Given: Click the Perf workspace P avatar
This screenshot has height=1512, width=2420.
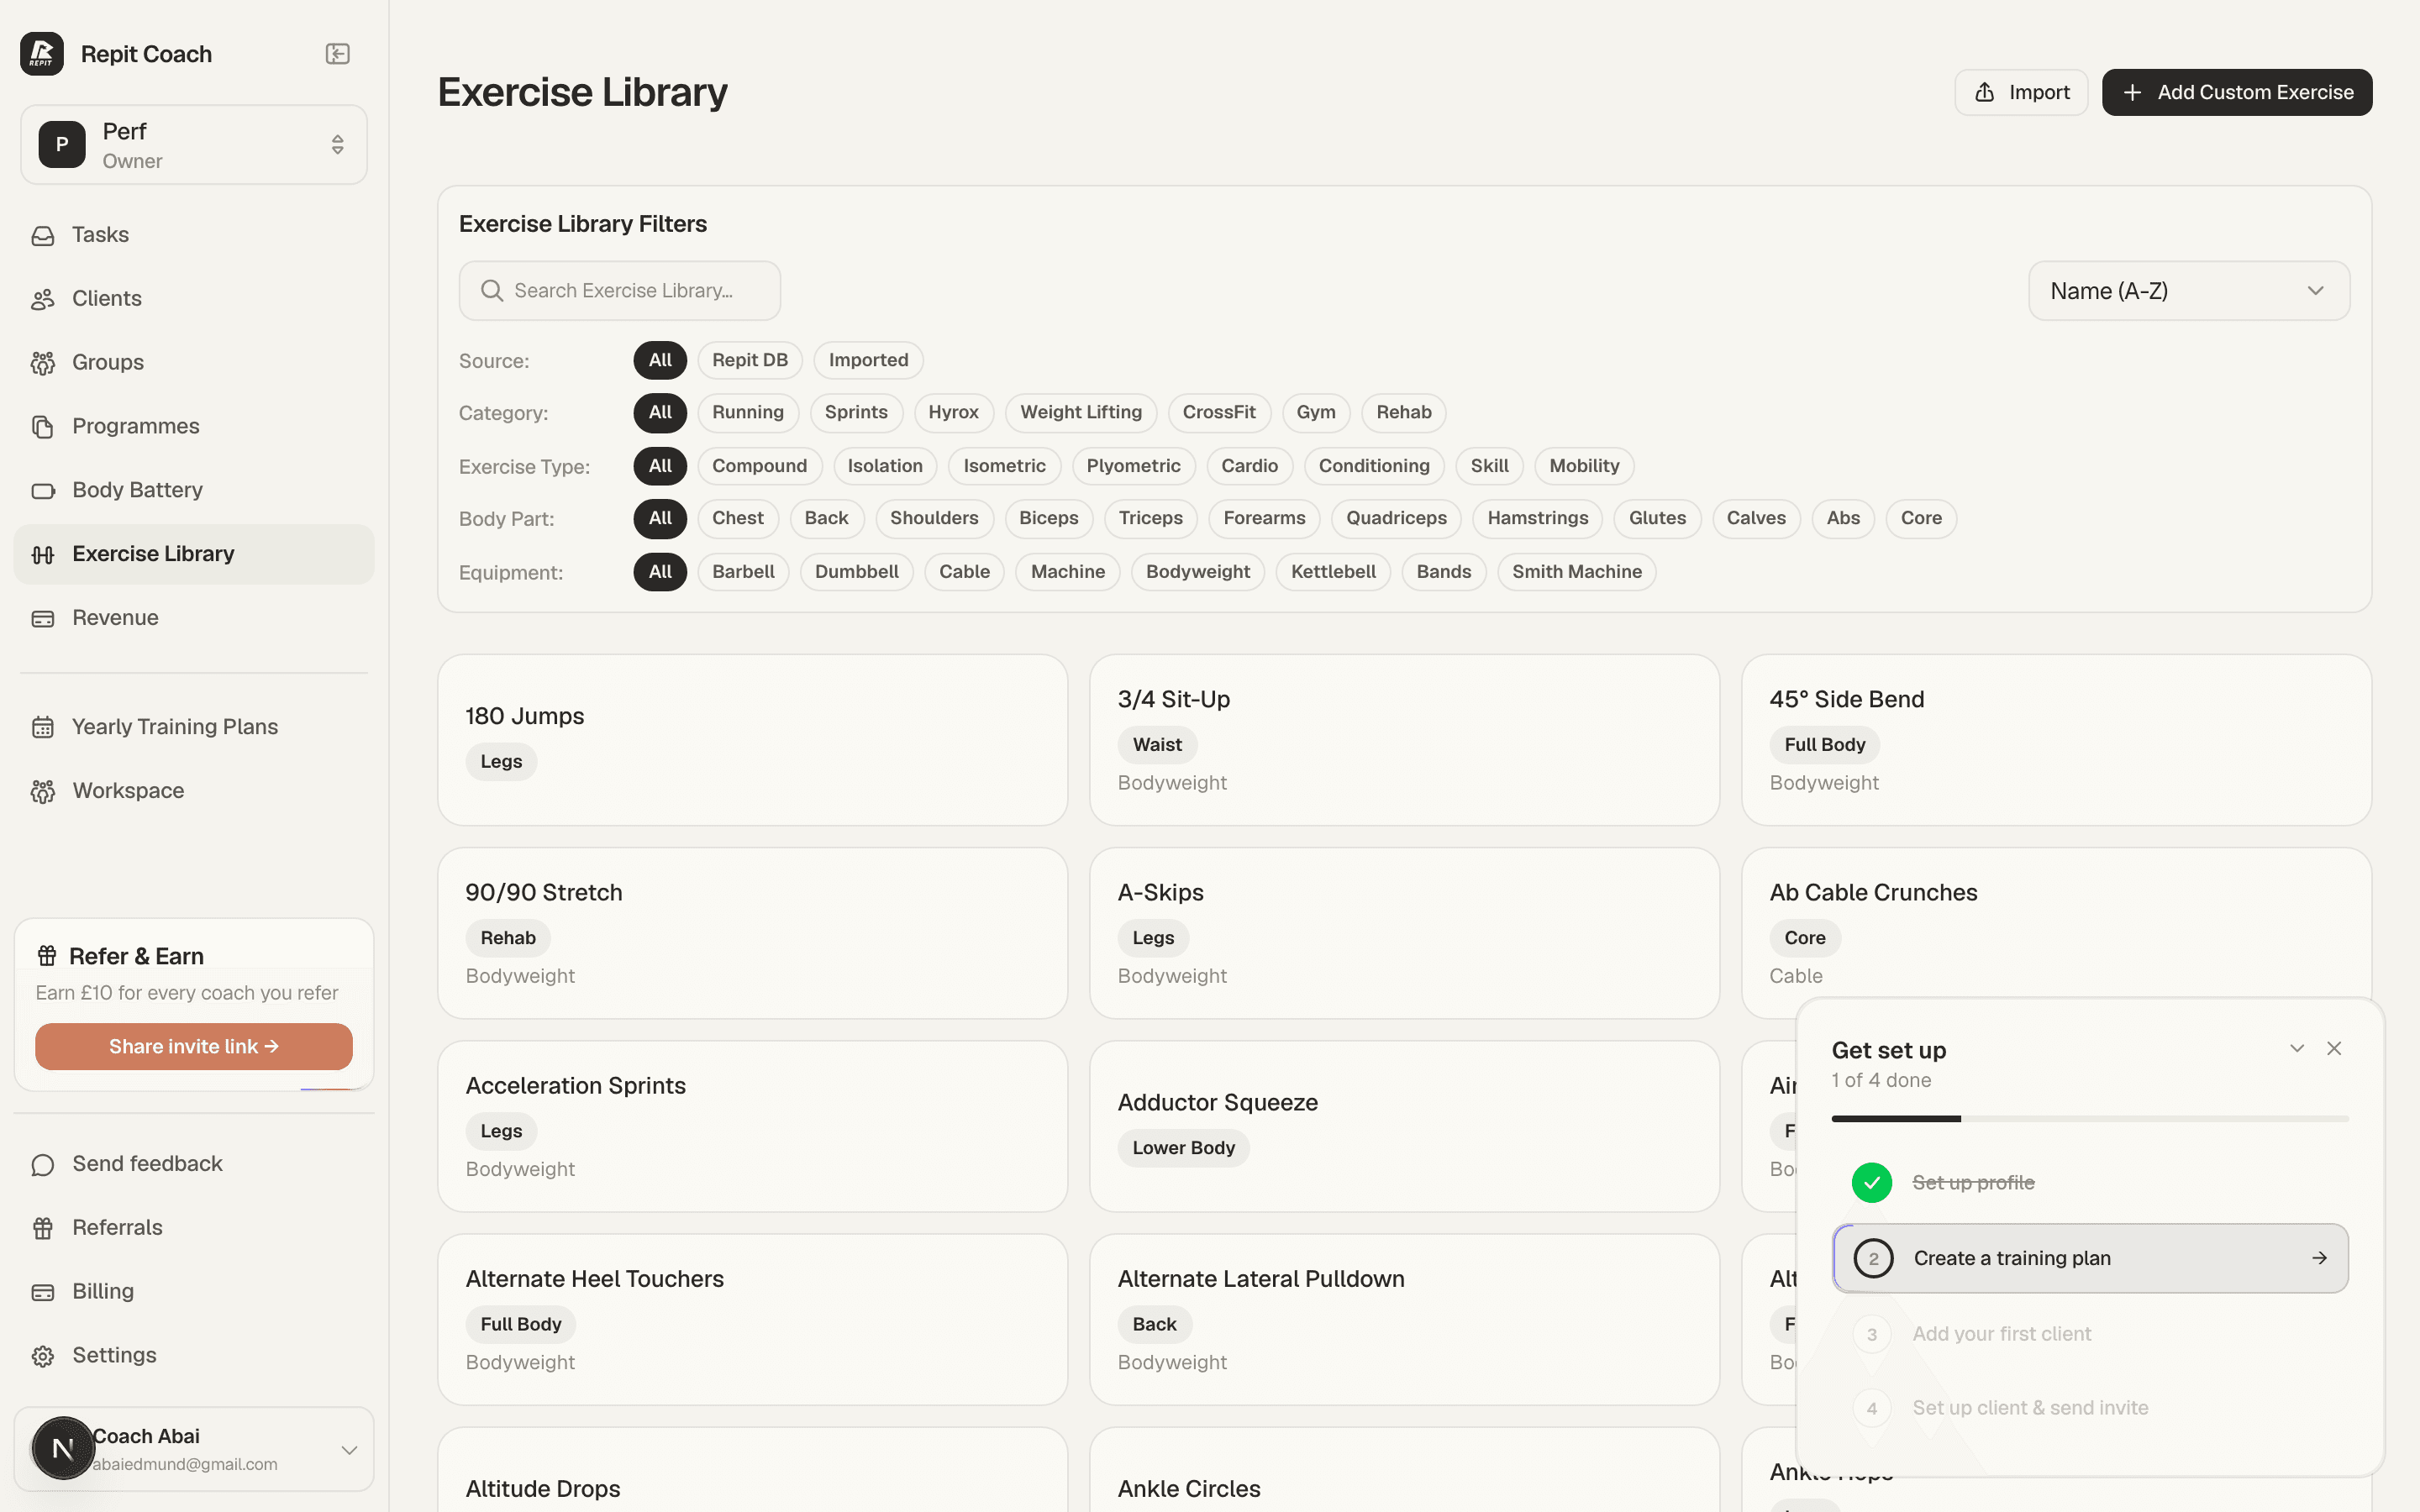Looking at the screenshot, I should click(62, 145).
